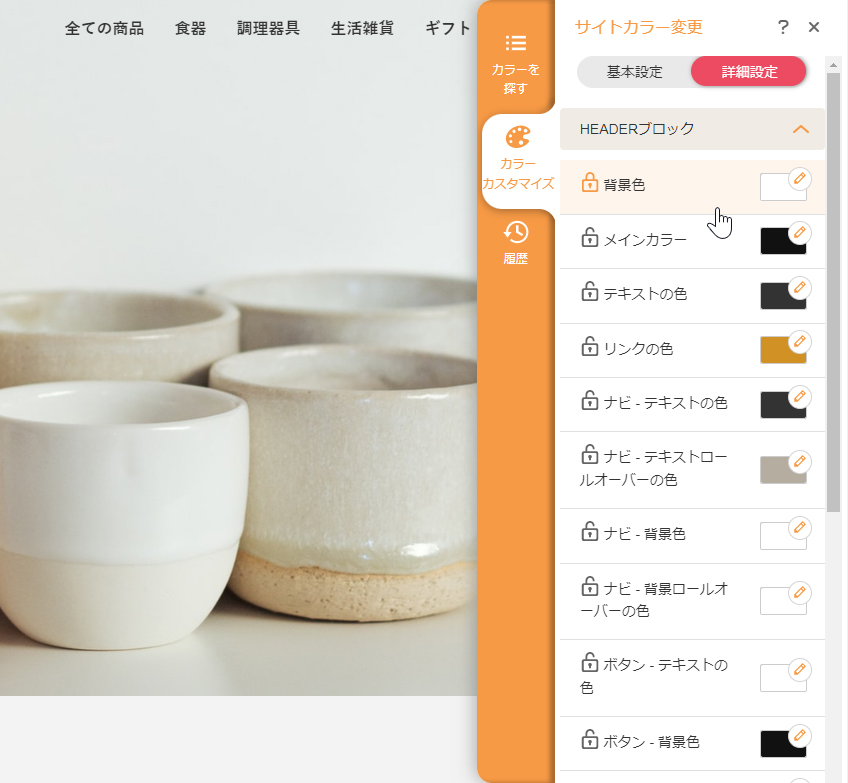Toggle lock for ナビ - 背景色

(589, 531)
